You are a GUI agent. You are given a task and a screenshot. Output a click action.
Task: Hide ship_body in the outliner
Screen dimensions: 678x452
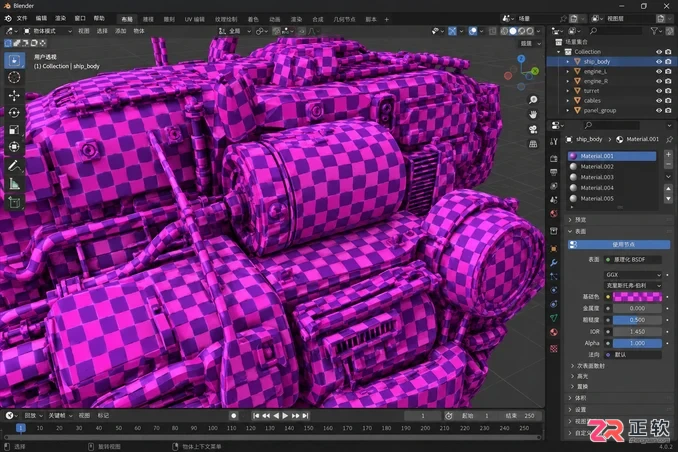pyautogui.click(x=659, y=61)
